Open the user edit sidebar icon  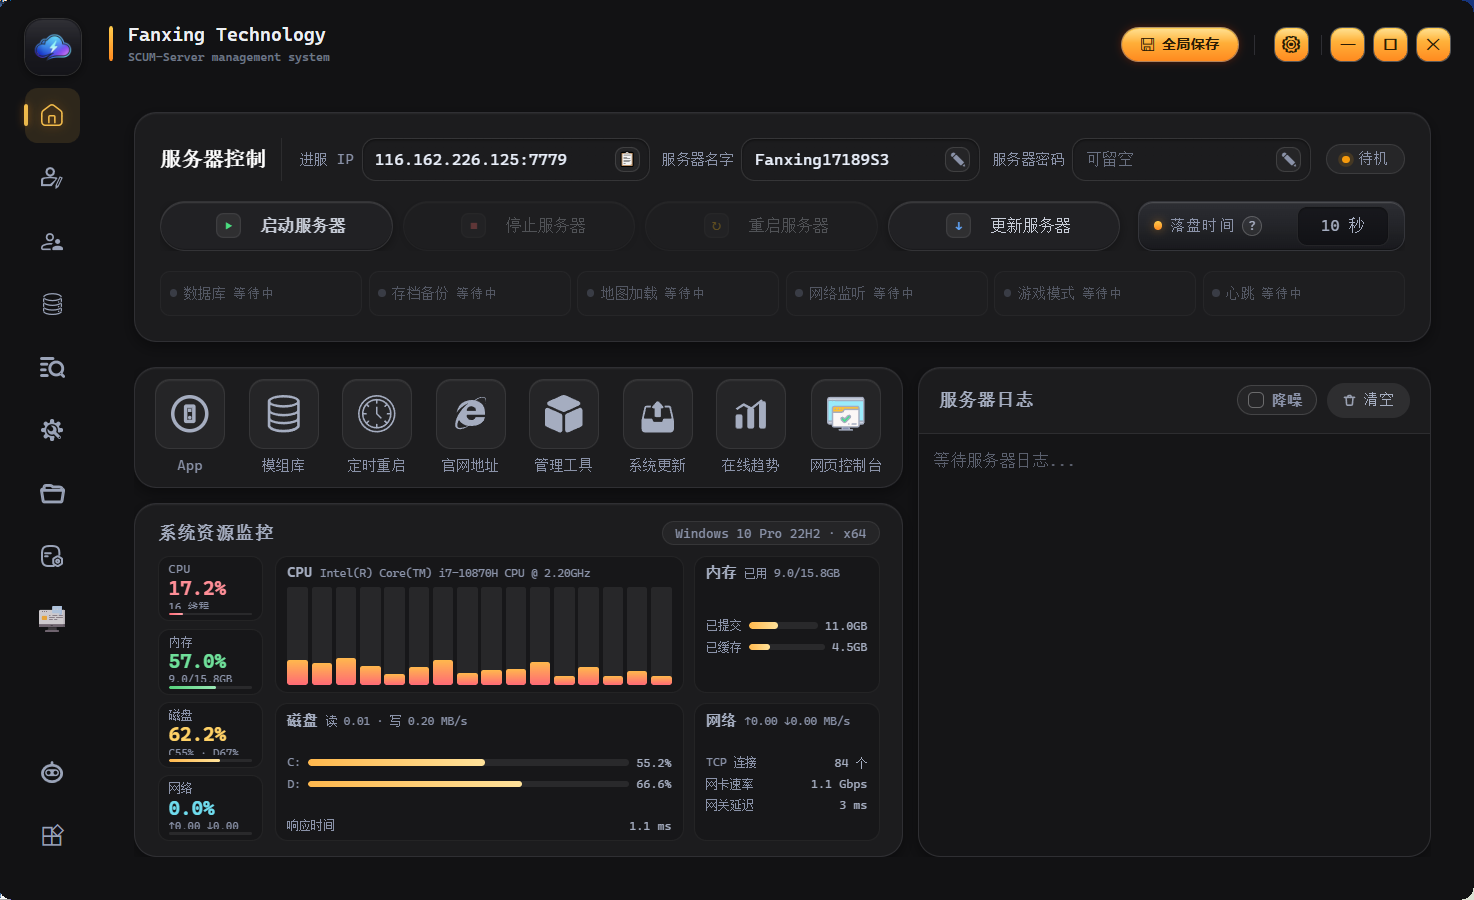point(52,178)
